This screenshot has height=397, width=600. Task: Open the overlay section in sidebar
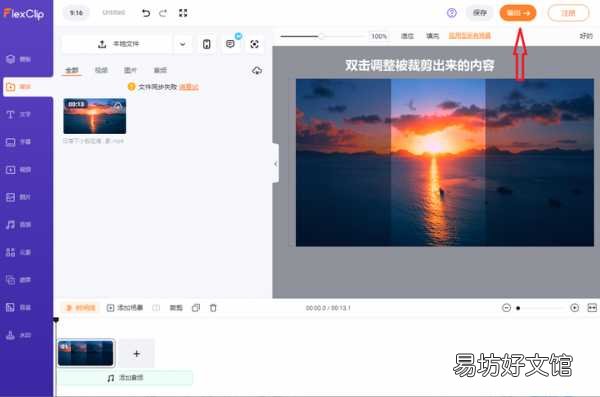[x=18, y=280]
